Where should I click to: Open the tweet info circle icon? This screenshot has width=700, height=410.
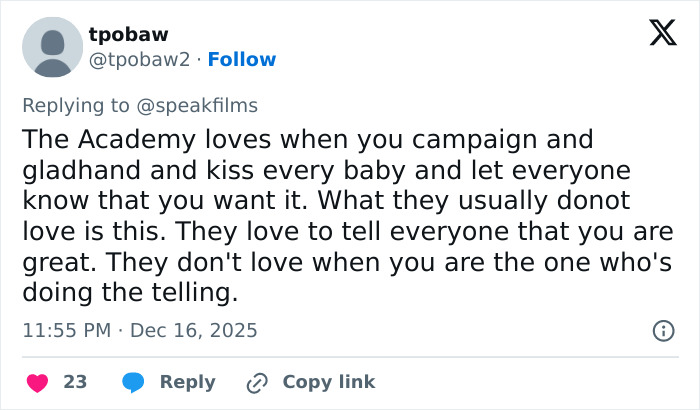(x=663, y=330)
